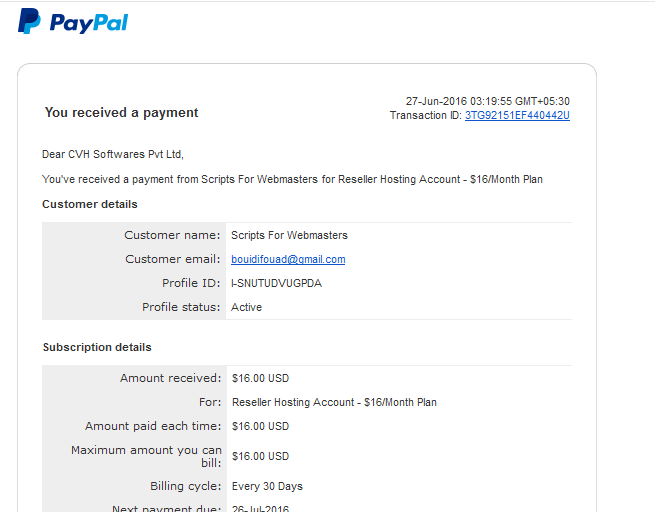Click the 'You received a payment' heading
The height and width of the screenshot is (512, 655).
tap(122, 113)
